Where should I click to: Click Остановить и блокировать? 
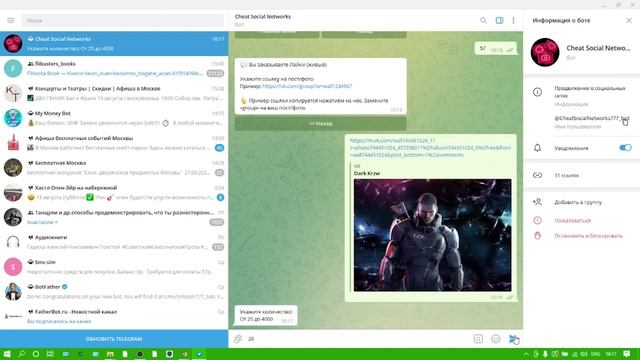pos(588,236)
